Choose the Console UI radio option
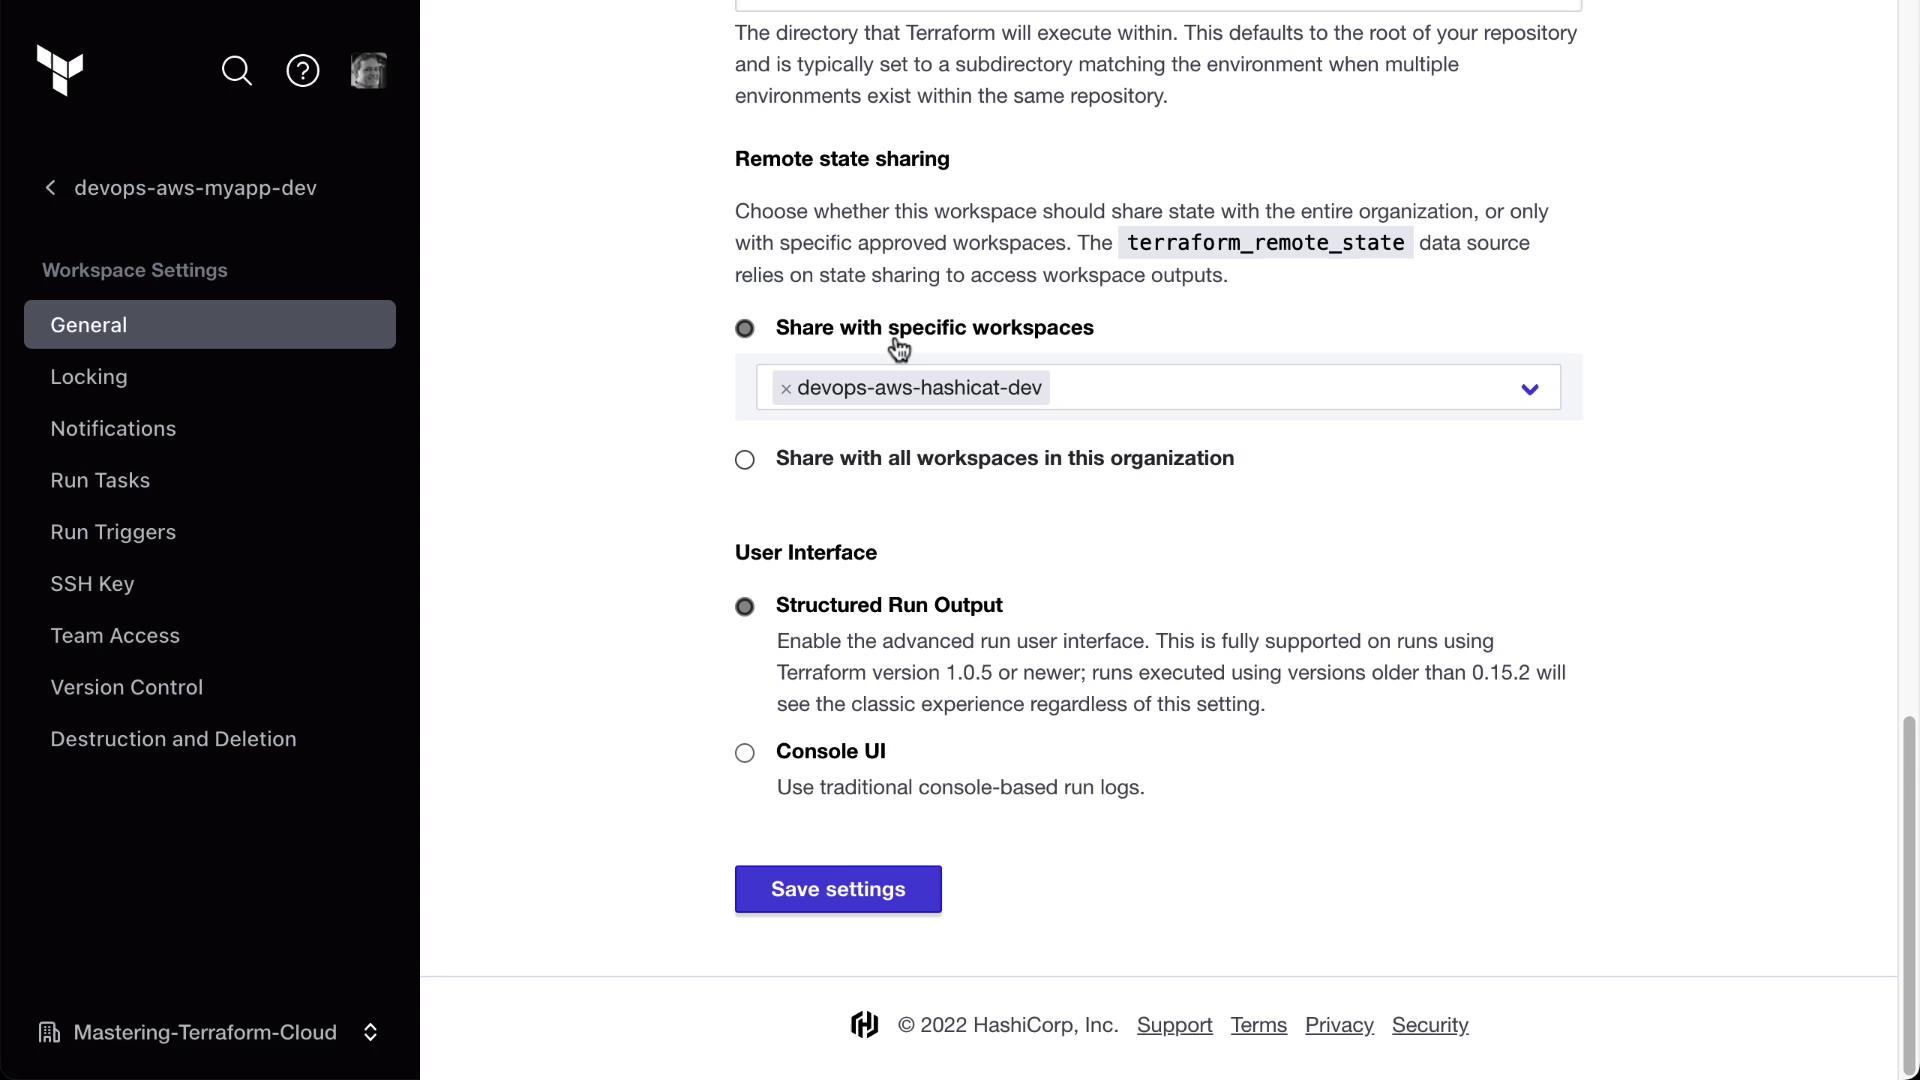 coord(745,753)
